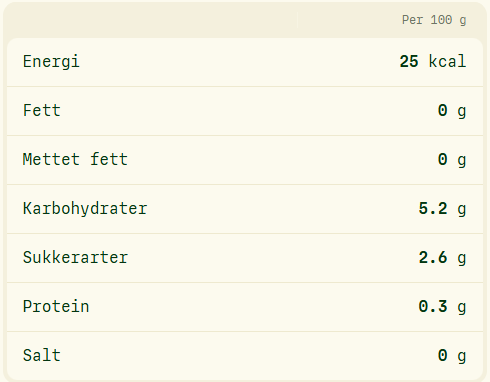
Task: Click the g unit beside Protein value
Action: pos(462,308)
